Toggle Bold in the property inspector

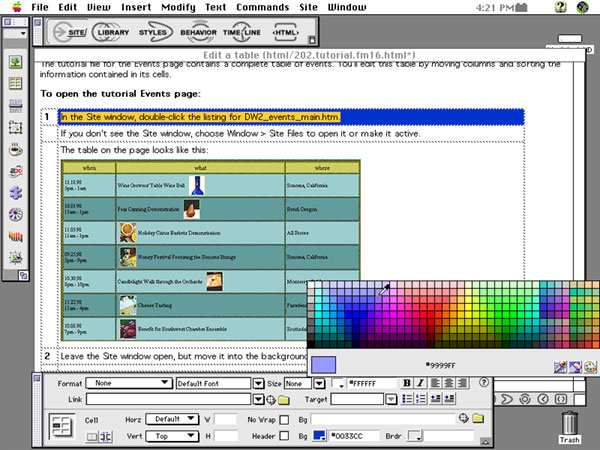point(407,383)
